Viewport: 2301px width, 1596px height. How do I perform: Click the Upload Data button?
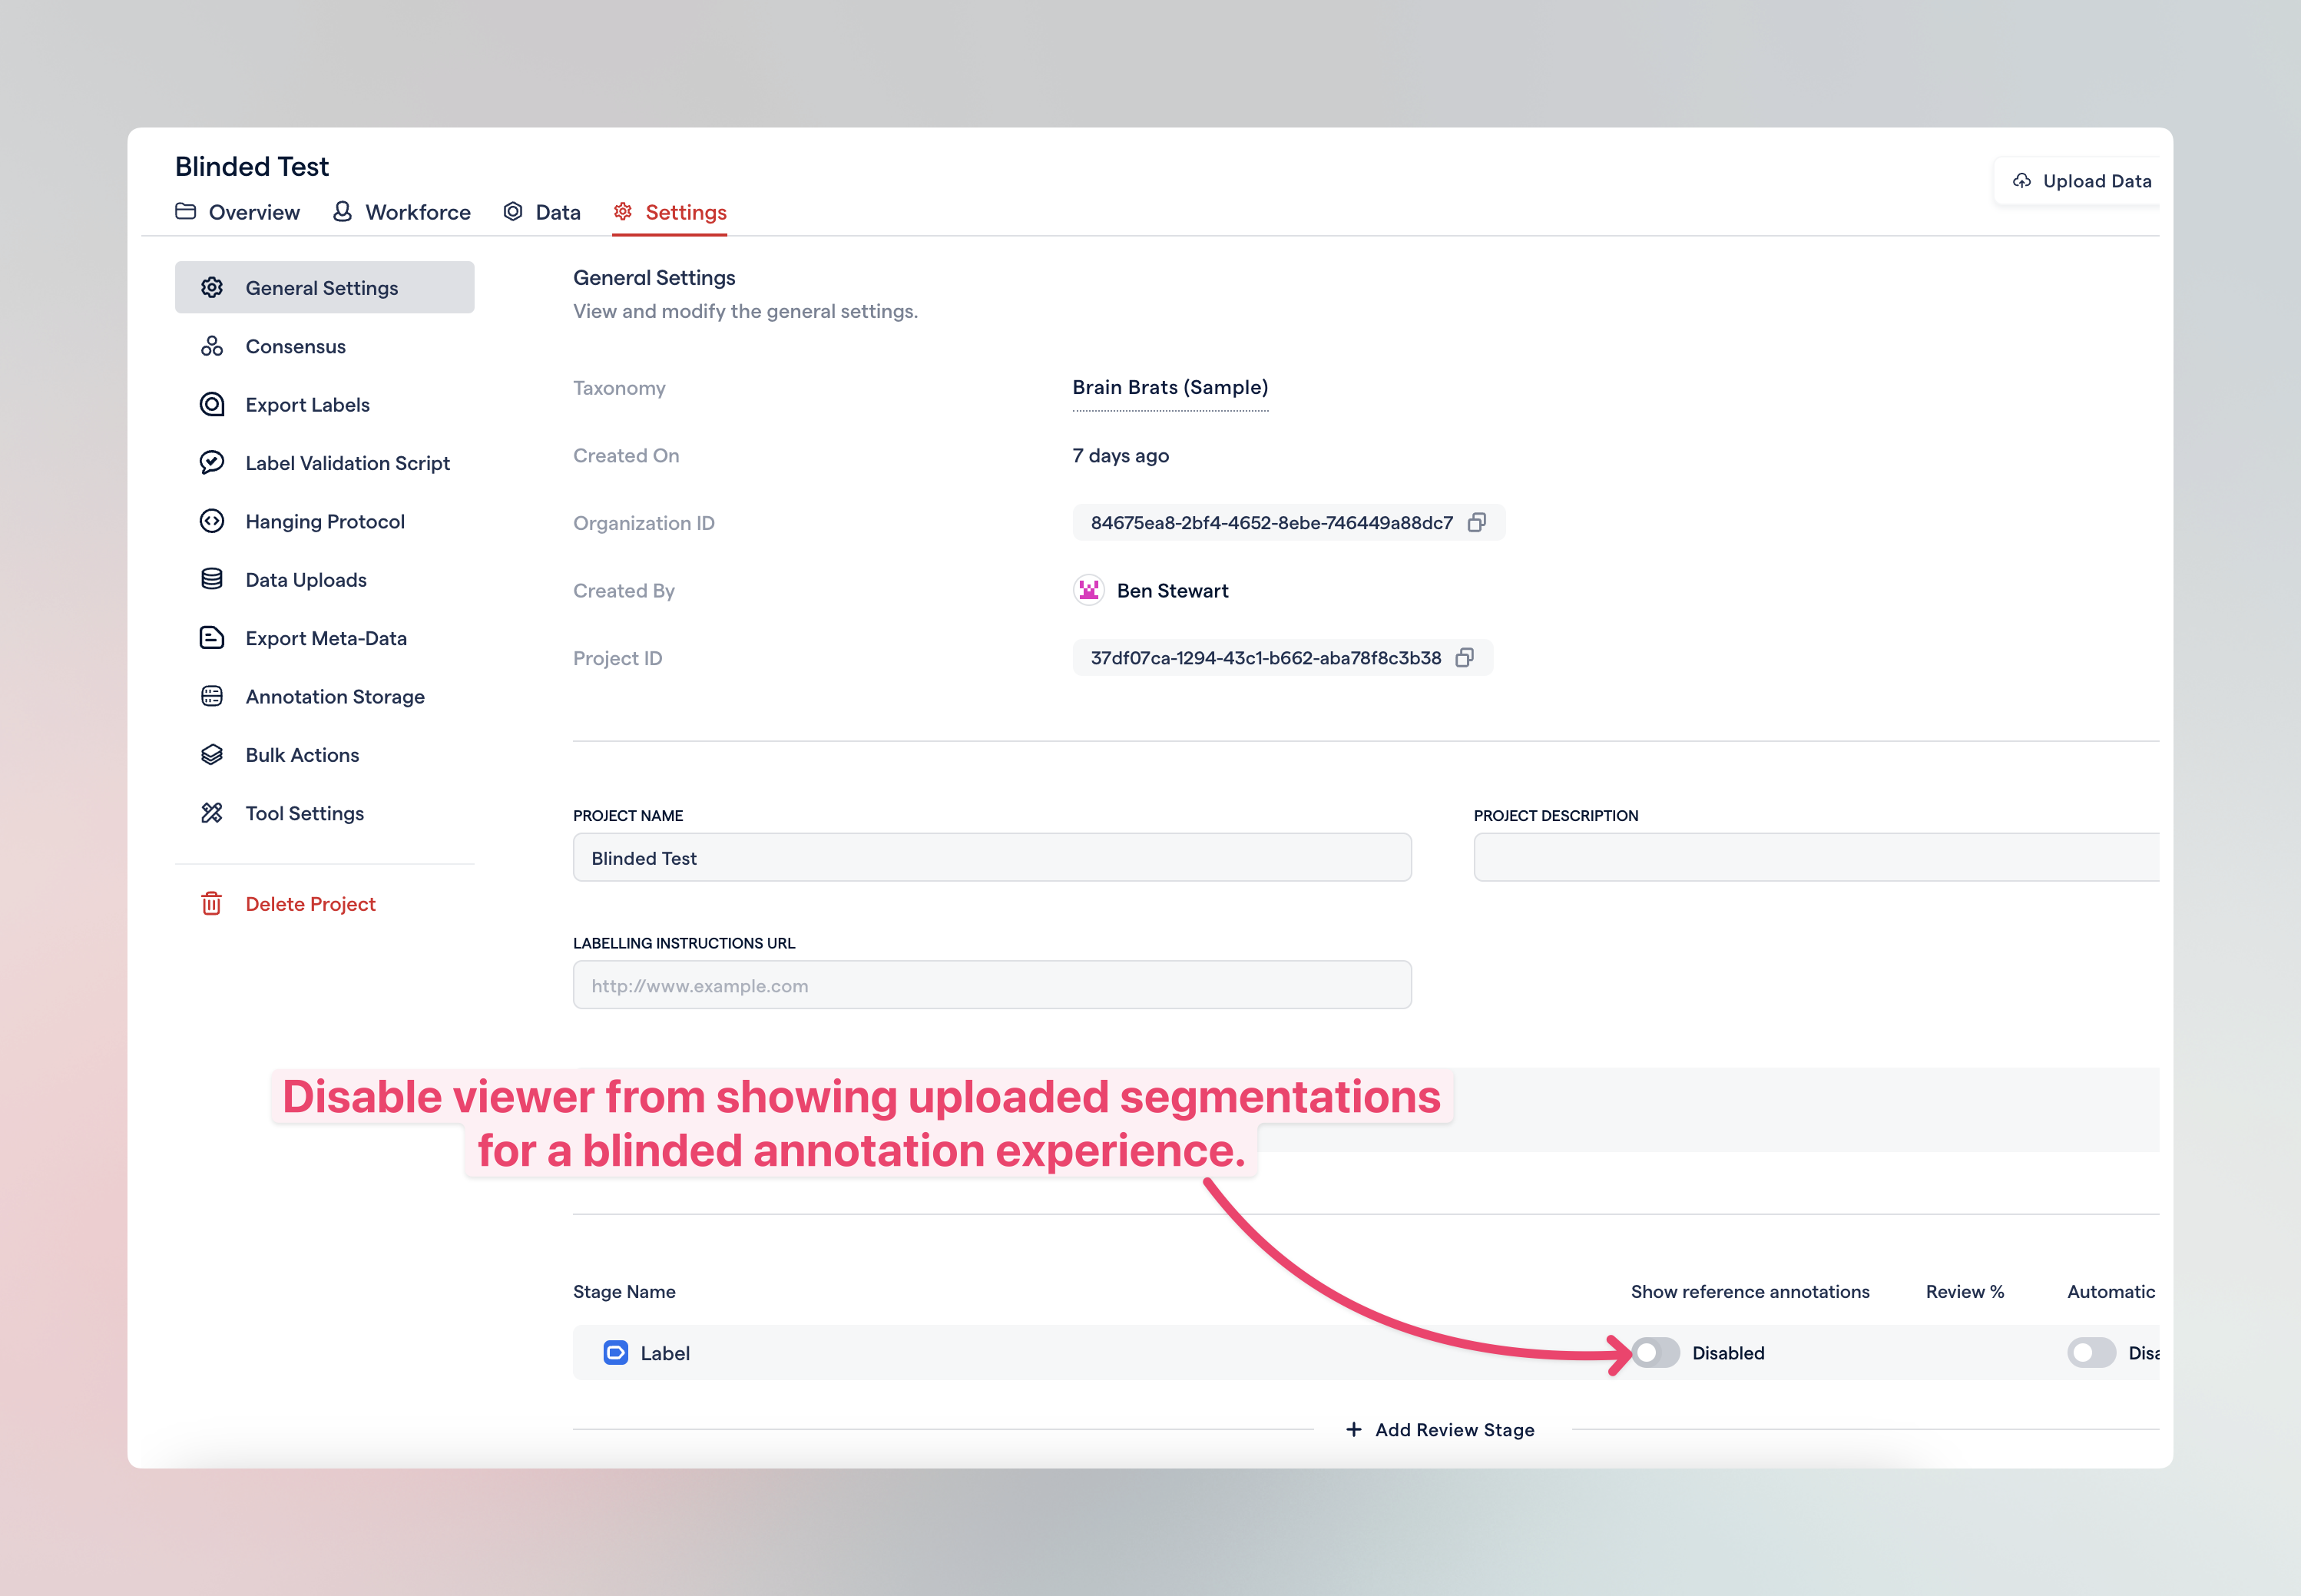(x=2080, y=181)
